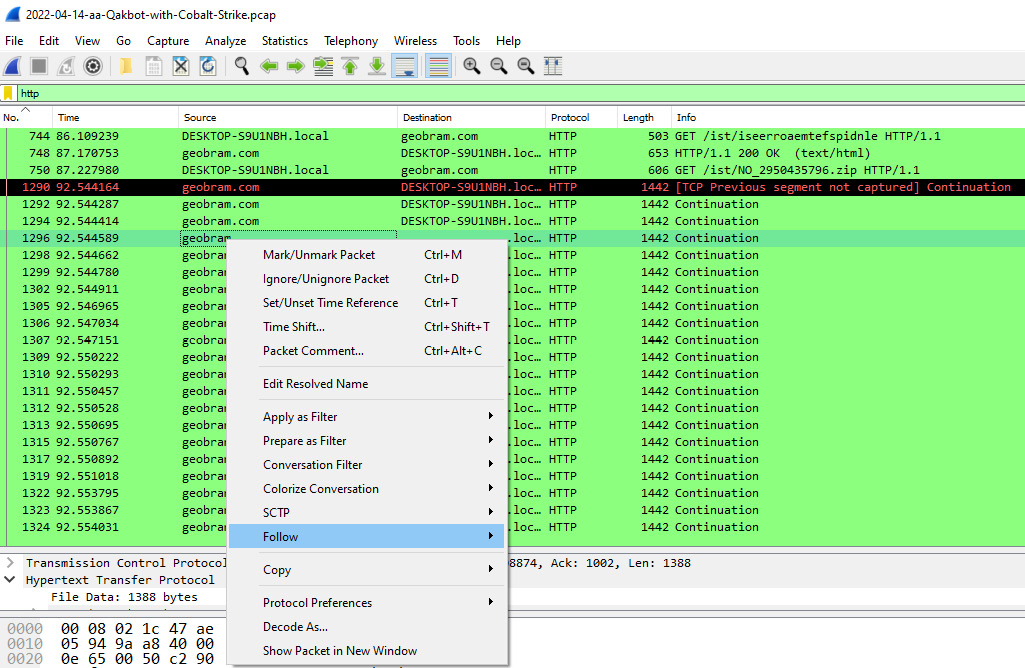Go forward in packet history arrow
This screenshot has height=668, width=1025.
click(295, 66)
